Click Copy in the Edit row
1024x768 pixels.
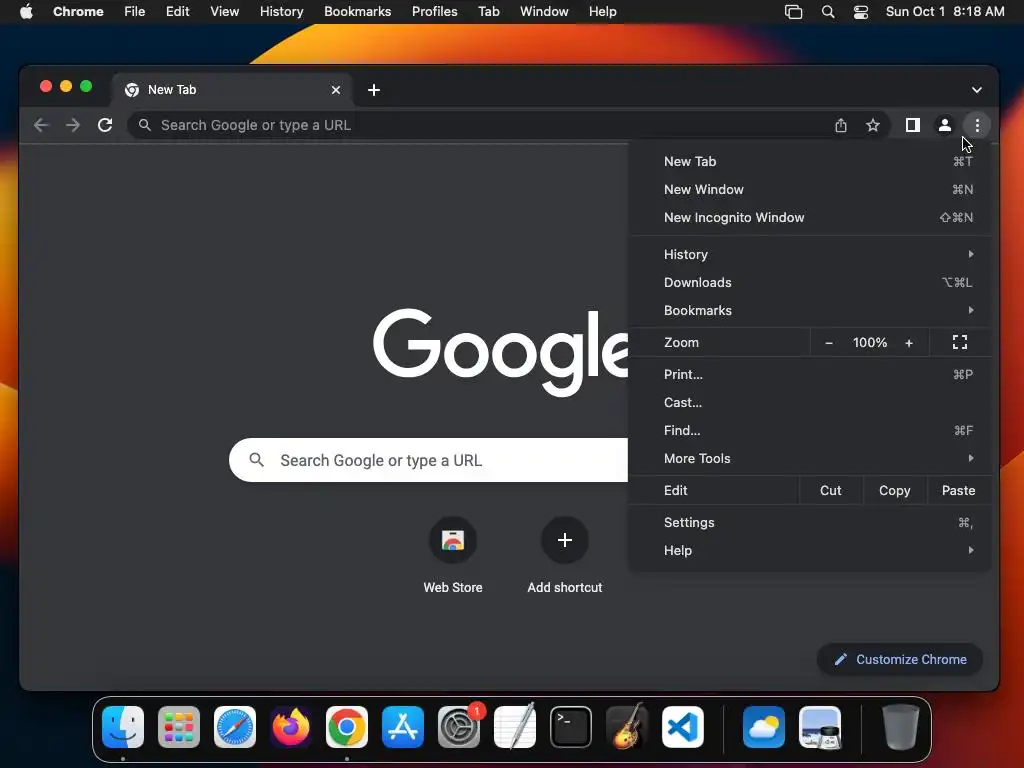[x=895, y=490]
